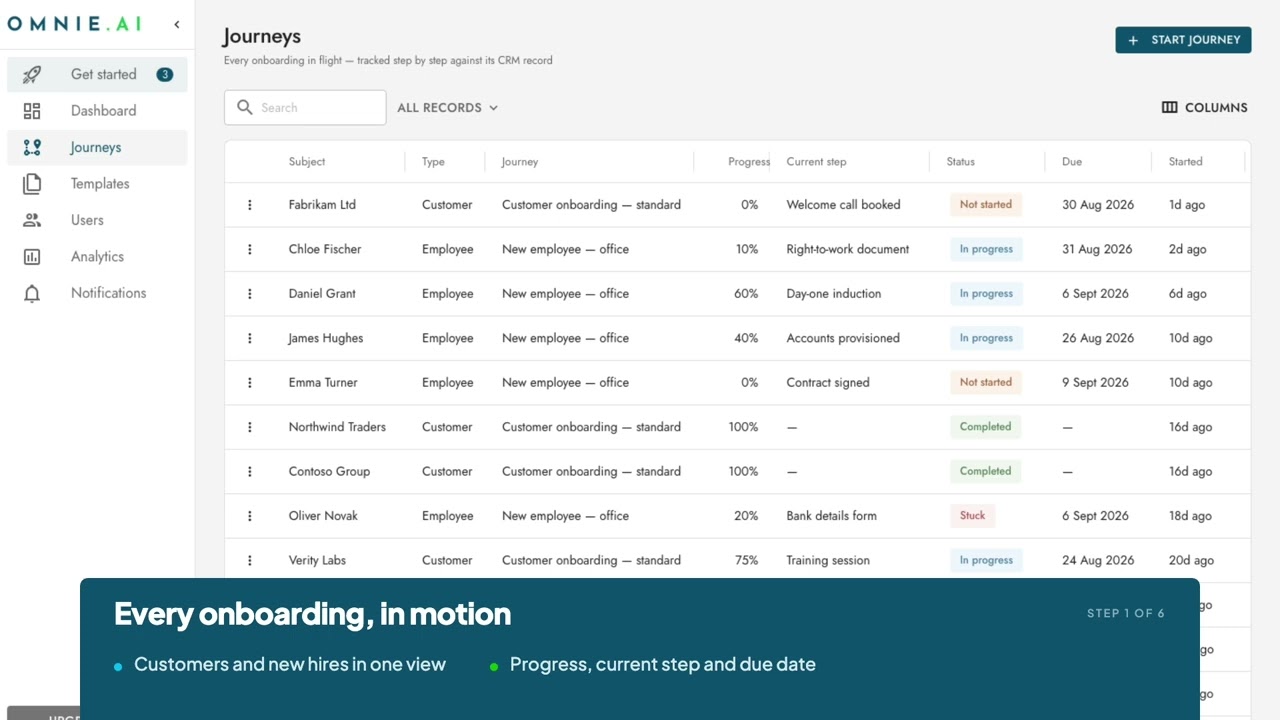Open row menu for Daniel Grant
The height and width of the screenshot is (720, 1280).
[250, 294]
